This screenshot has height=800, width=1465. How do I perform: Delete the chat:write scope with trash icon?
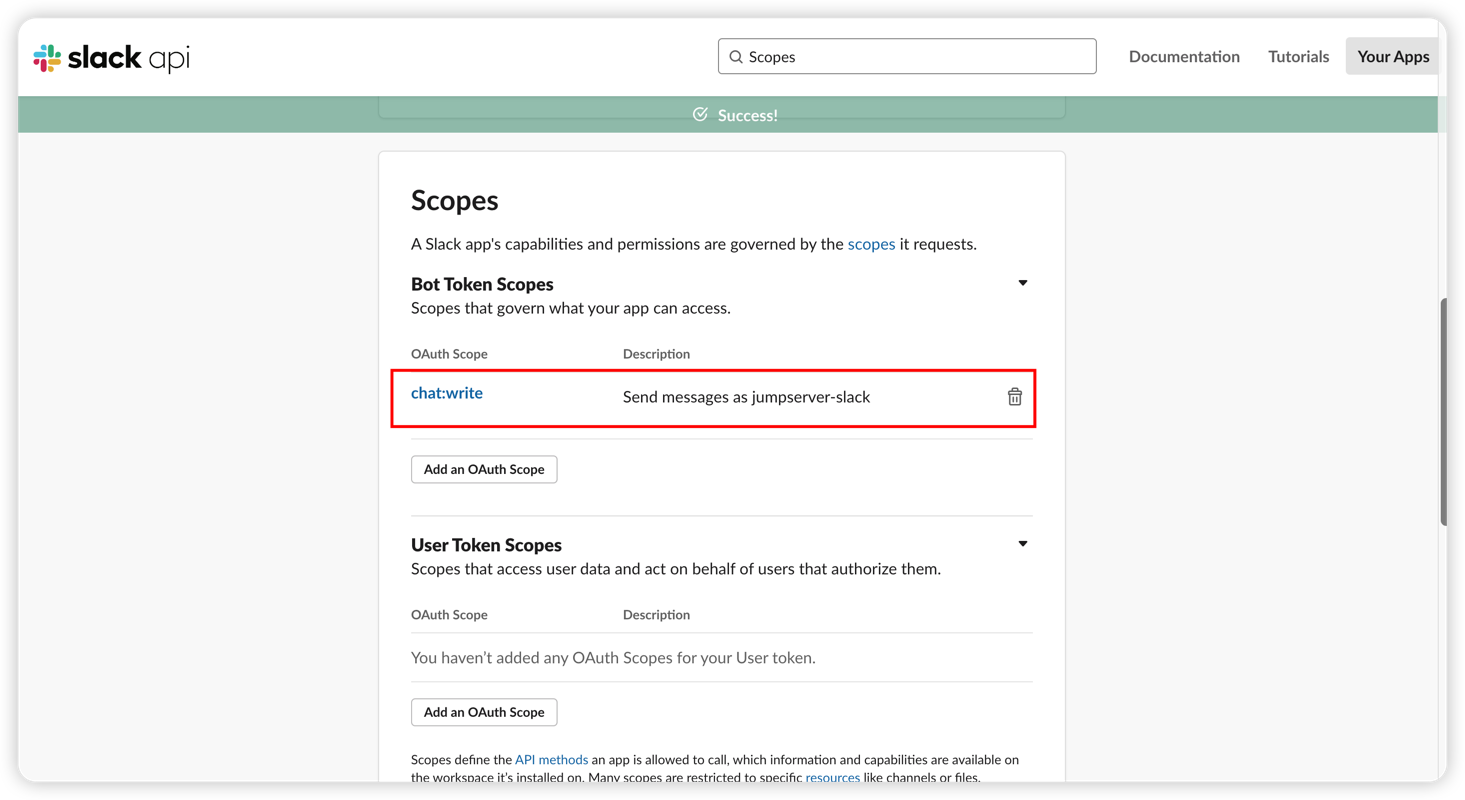1014,397
